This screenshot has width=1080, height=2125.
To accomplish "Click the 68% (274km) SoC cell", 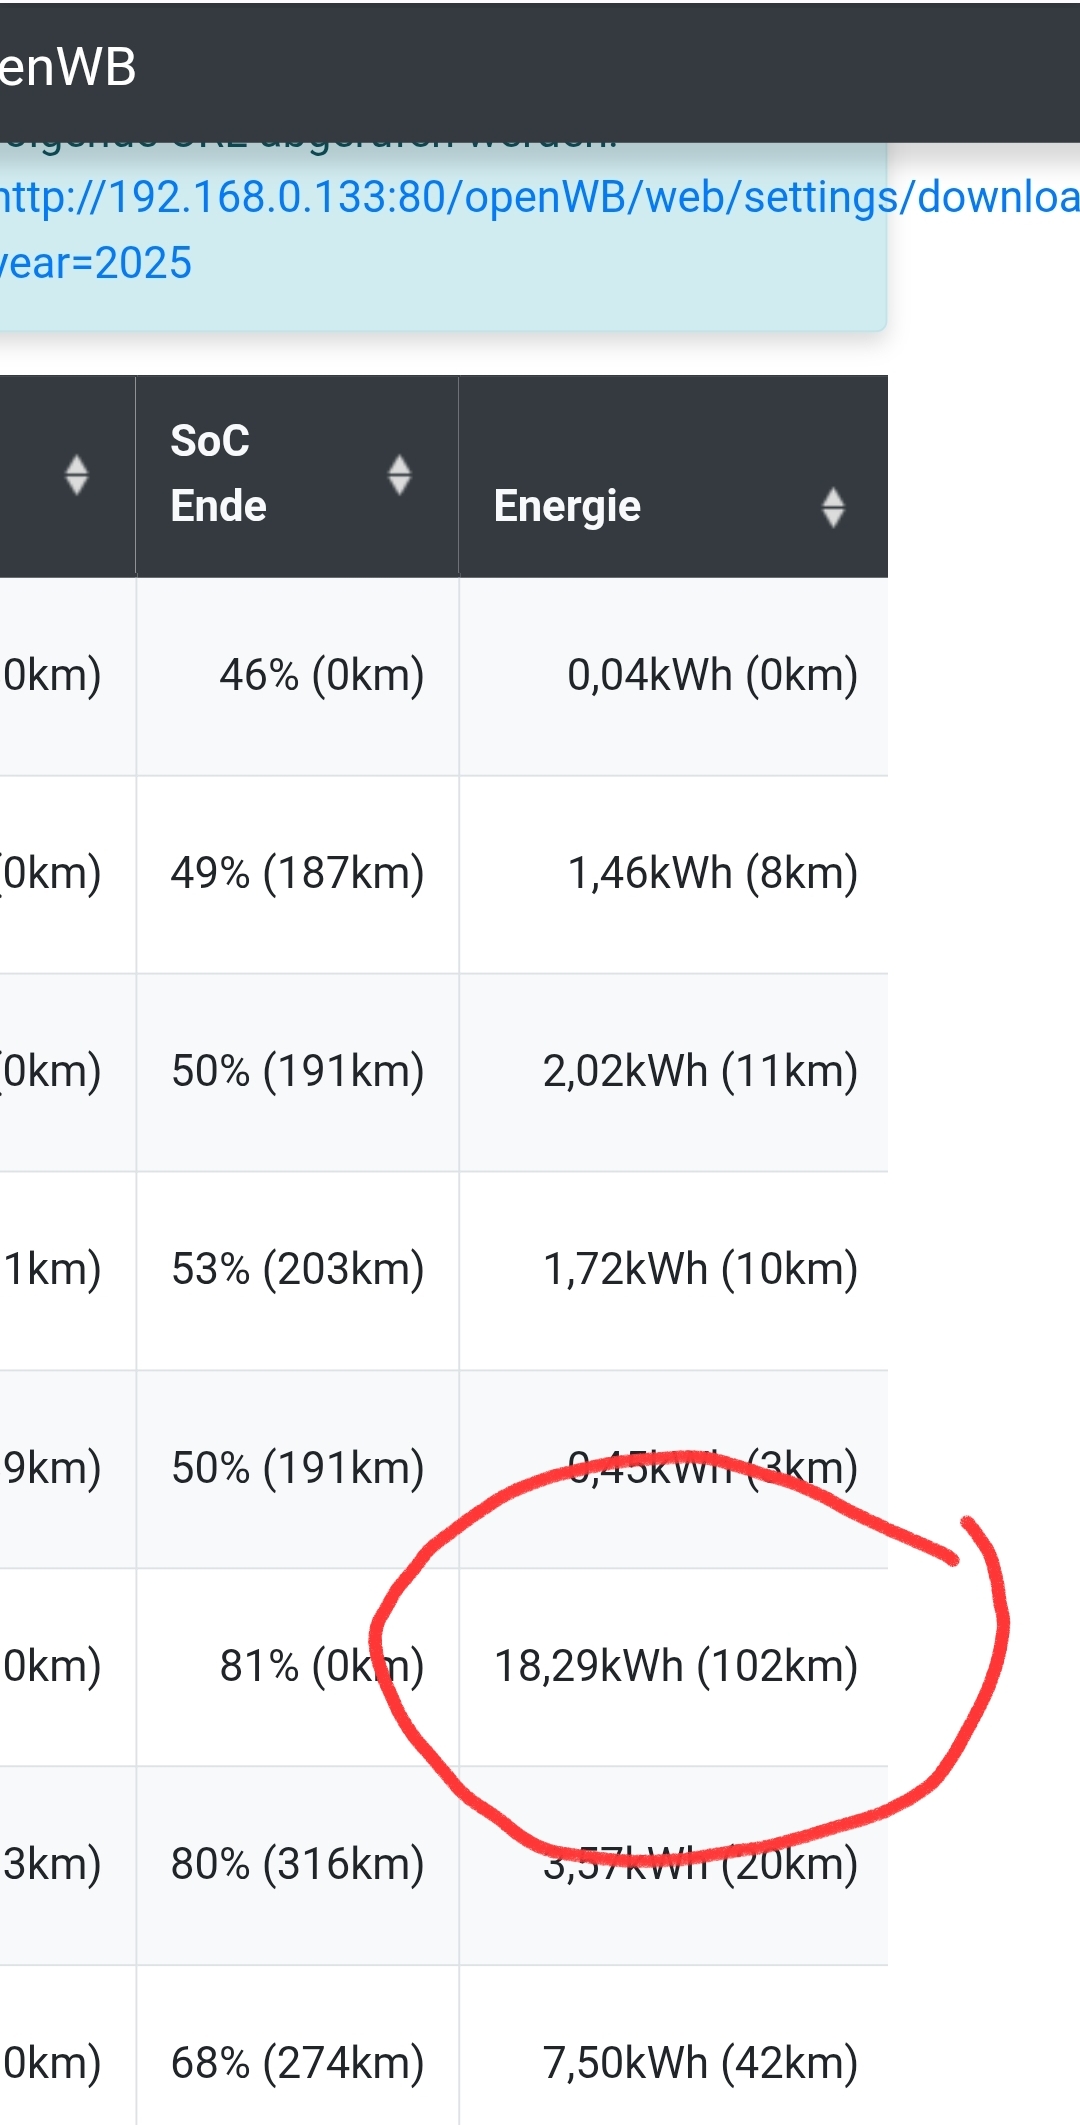I will (x=297, y=2062).
